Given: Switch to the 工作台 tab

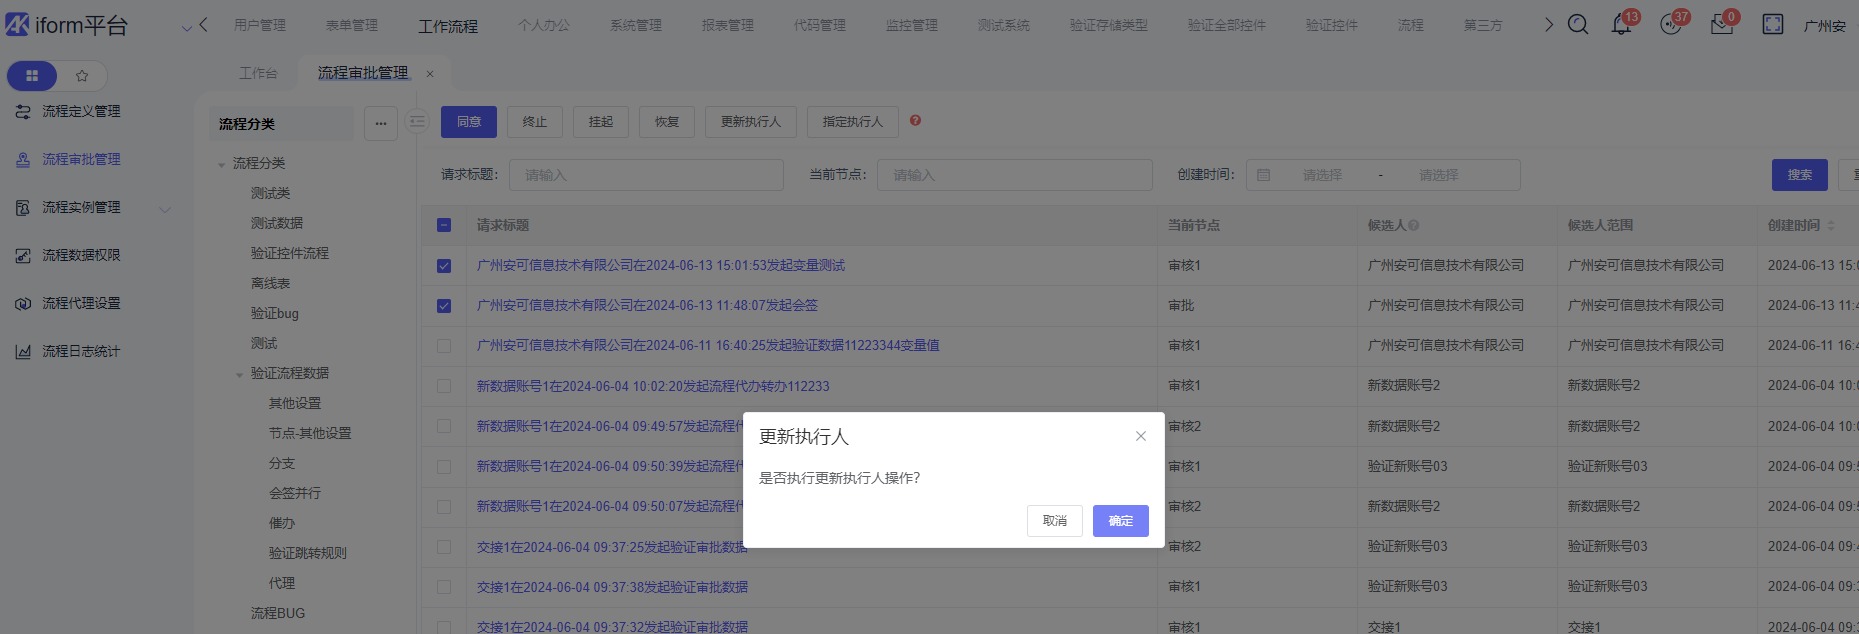Looking at the screenshot, I should (258, 73).
